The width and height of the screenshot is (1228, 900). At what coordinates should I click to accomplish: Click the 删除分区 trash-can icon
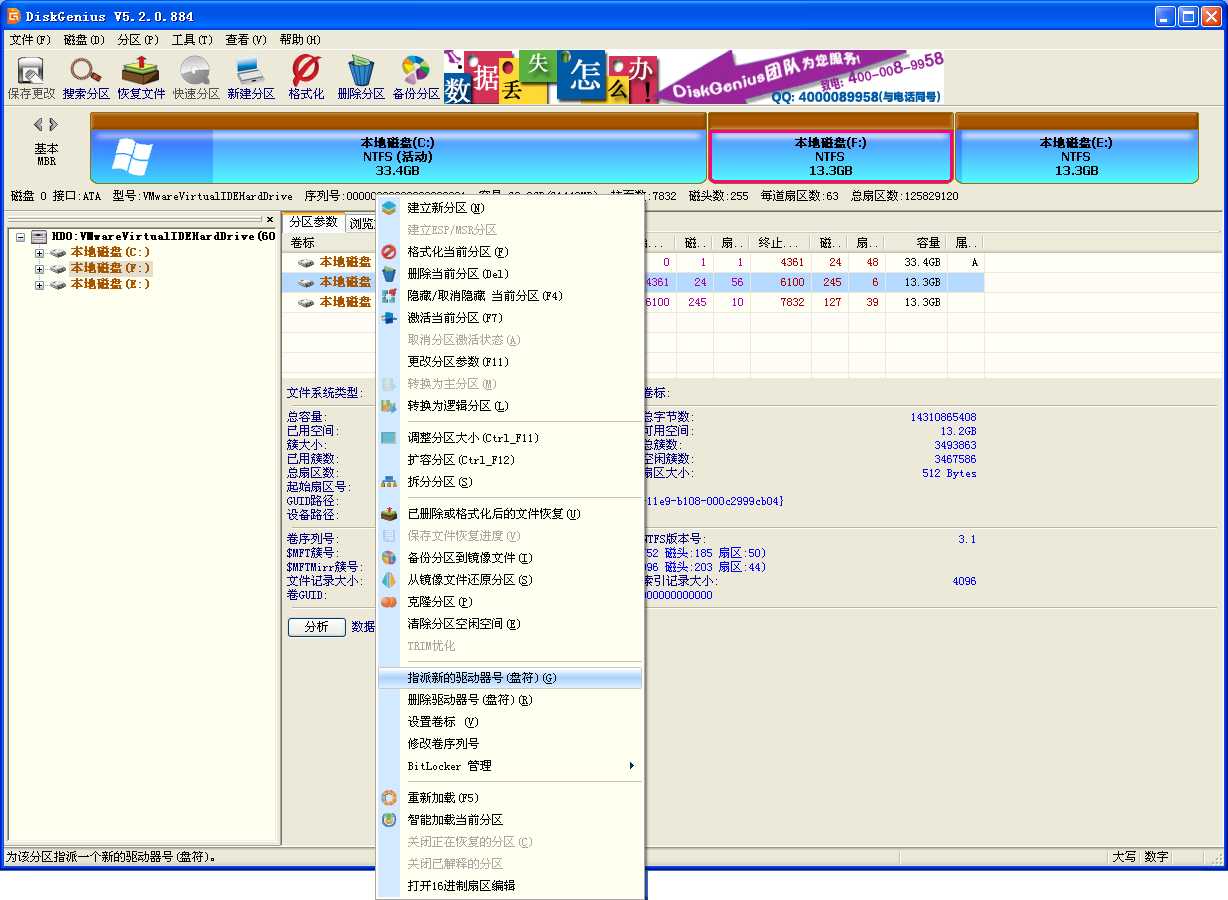click(x=360, y=77)
